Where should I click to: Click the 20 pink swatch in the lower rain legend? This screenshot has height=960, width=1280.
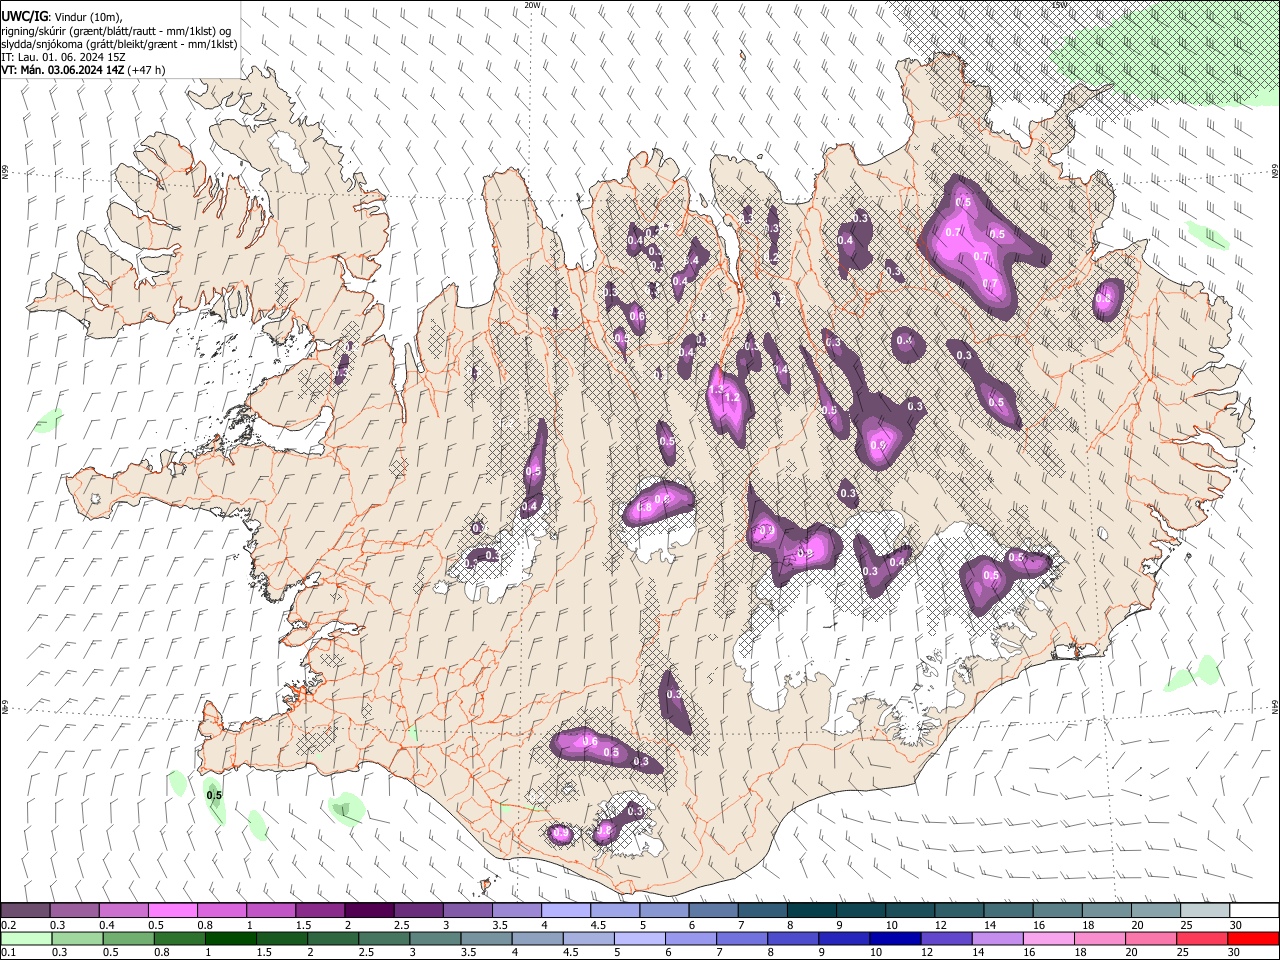pos(1151,938)
